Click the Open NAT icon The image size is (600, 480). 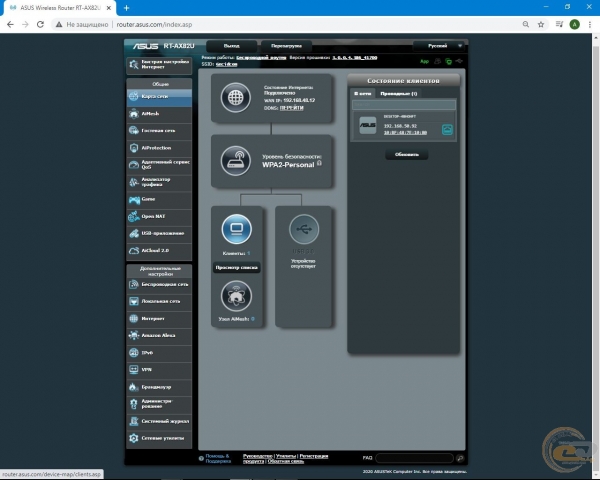pos(134,216)
